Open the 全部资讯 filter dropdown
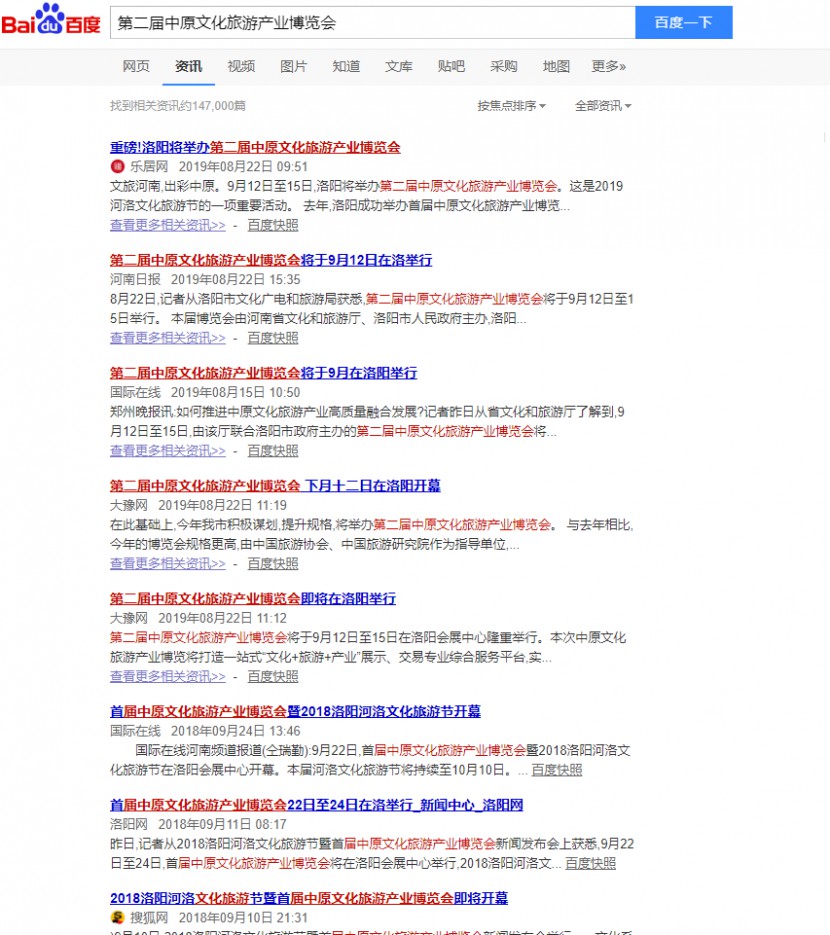830x935 pixels. click(x=602, y=106)
